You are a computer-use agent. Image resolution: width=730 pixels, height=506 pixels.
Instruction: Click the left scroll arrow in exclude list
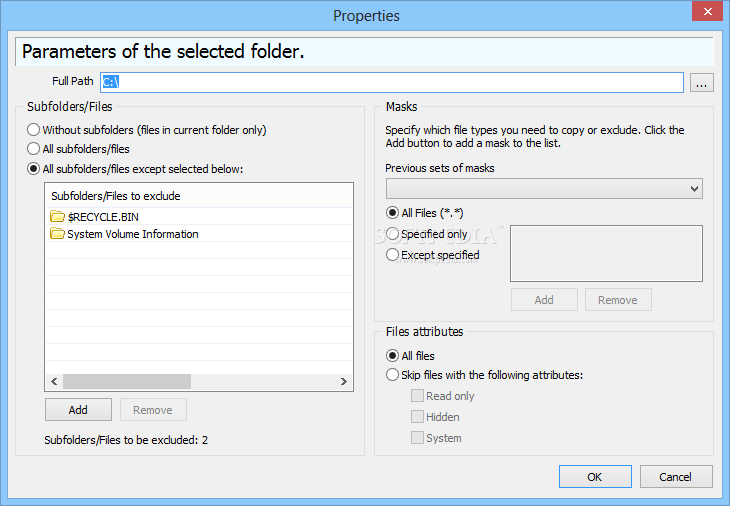[54, 382]
